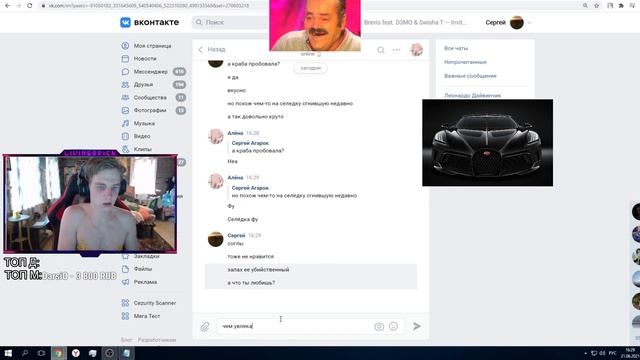Open Алёна's avatar in chat header

tap(416, 50)
